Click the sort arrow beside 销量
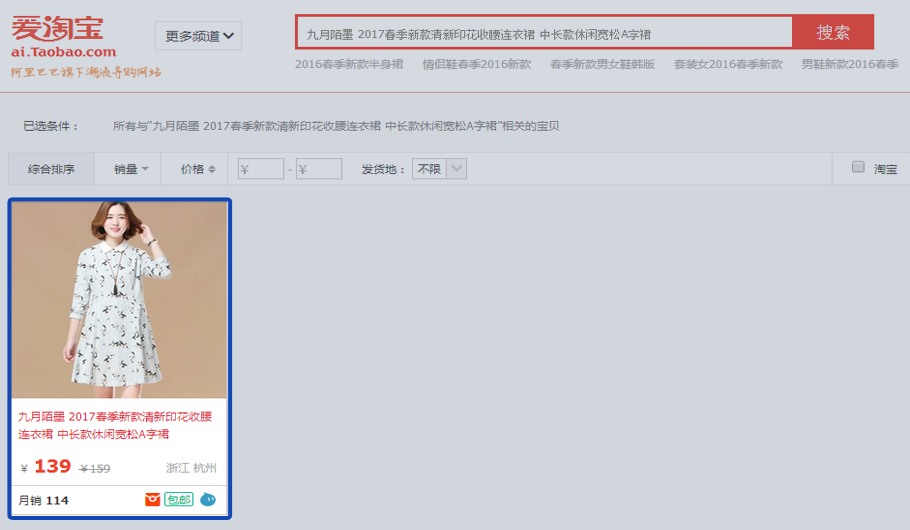 point(145,169)
